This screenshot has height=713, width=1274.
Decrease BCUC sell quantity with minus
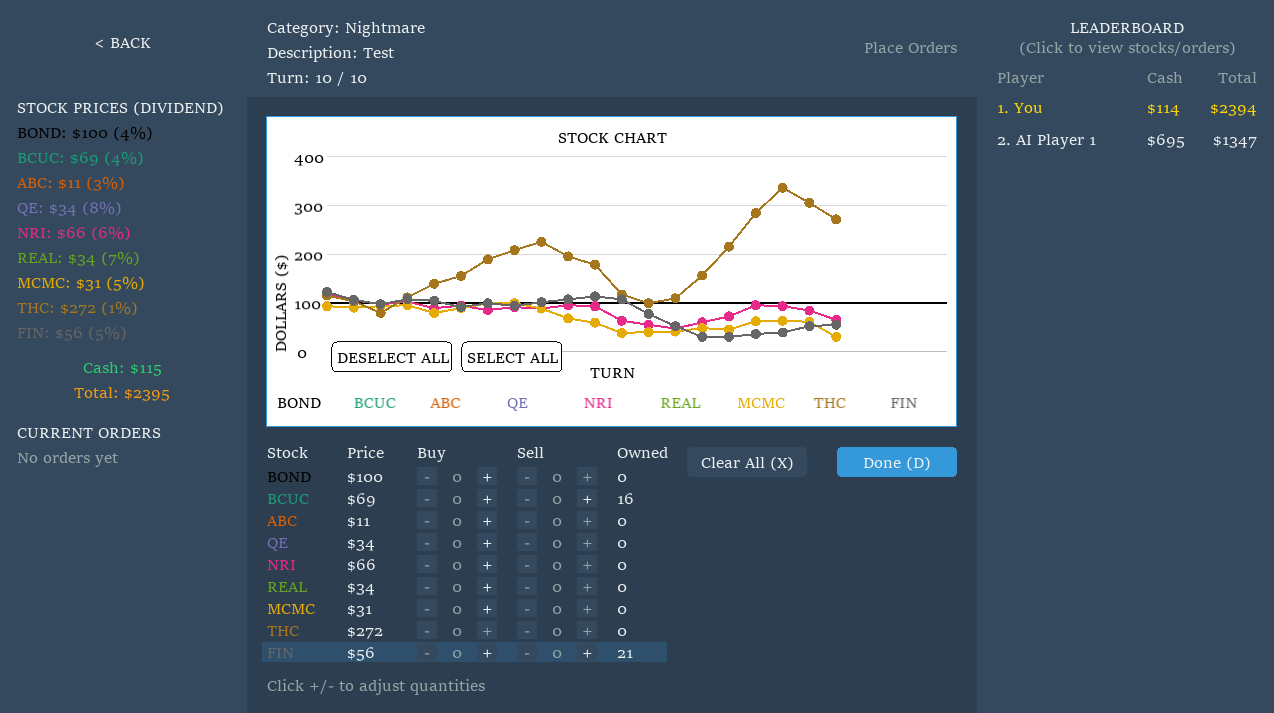point(527,499)
